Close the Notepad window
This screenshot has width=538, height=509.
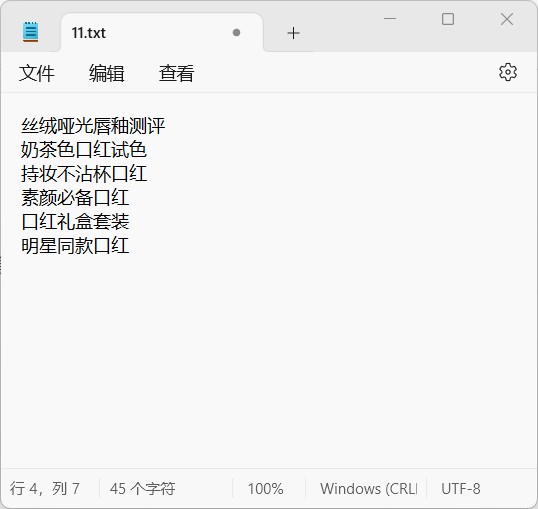point(507,19)
